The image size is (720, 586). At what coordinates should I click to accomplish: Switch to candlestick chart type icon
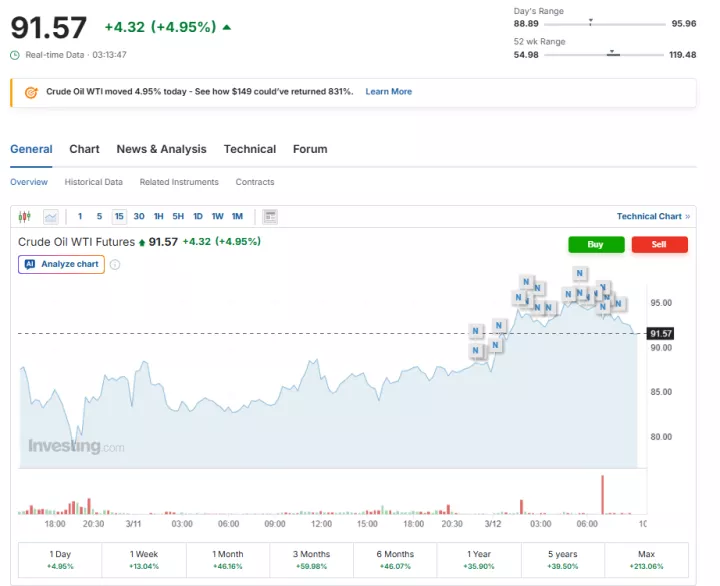point(25,216)
